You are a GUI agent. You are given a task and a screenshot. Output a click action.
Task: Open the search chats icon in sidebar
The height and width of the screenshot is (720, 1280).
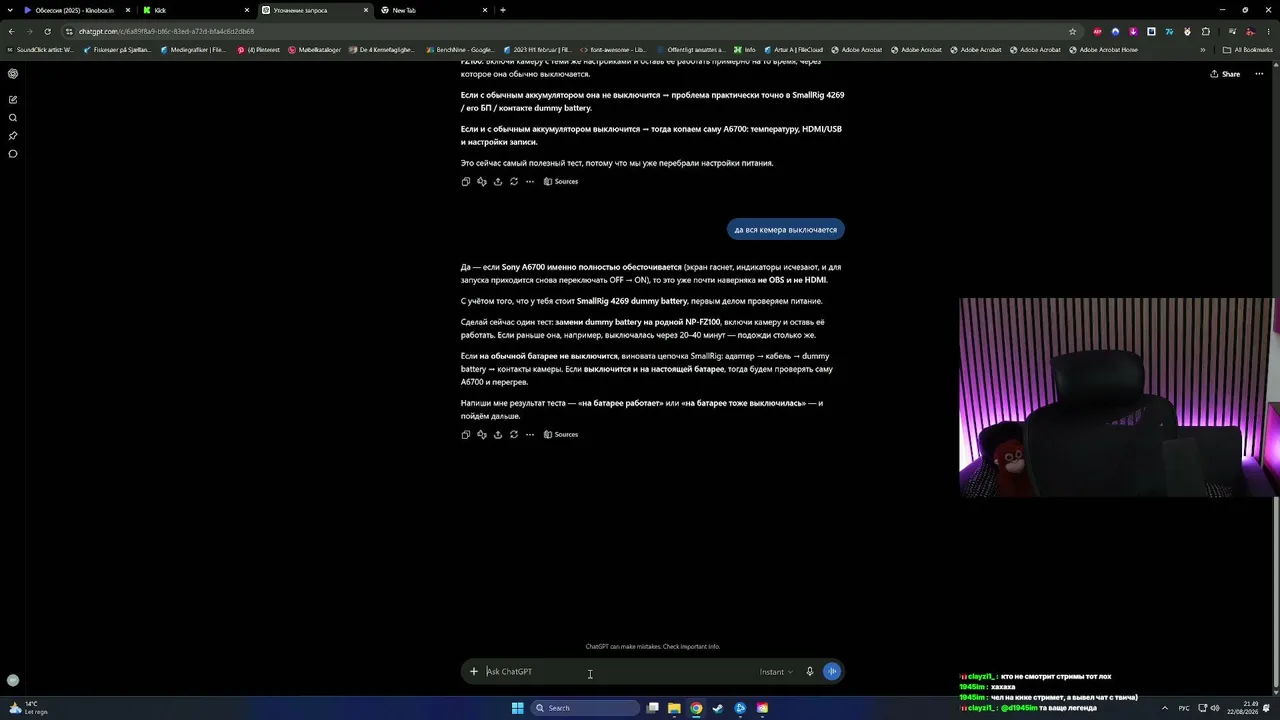coord(13,118)
